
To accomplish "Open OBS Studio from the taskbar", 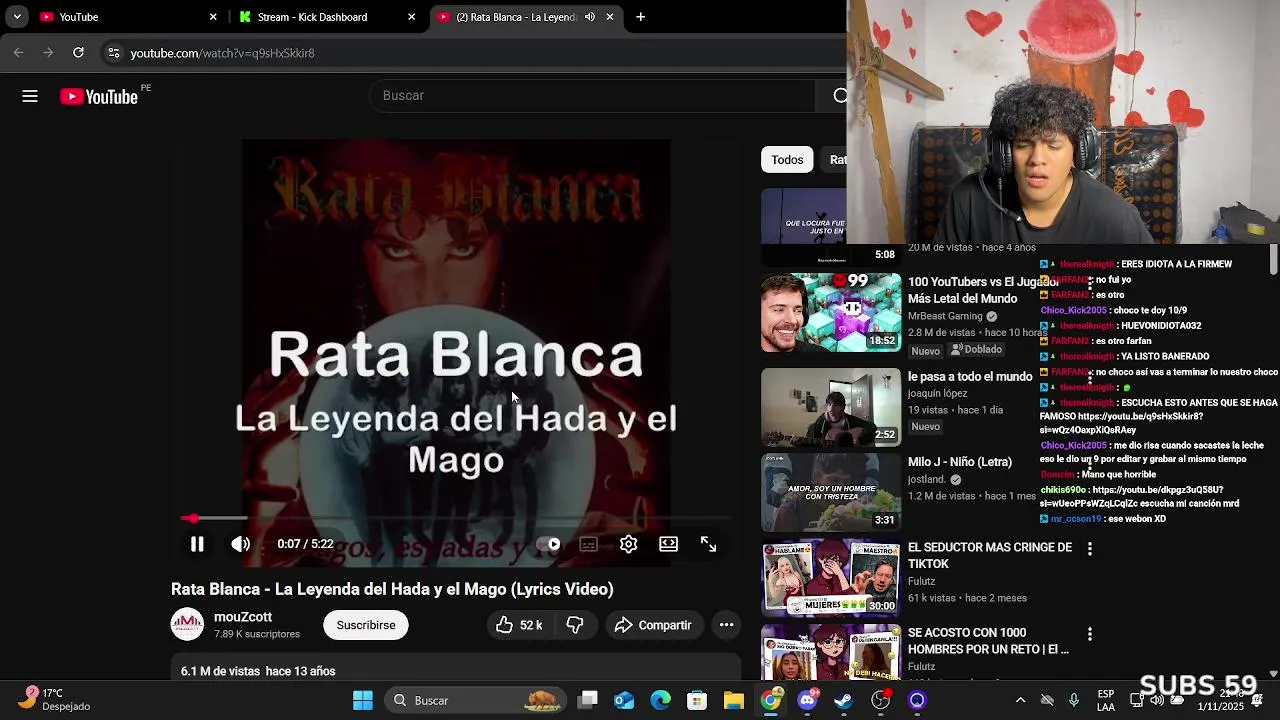I will click(881, 700).
